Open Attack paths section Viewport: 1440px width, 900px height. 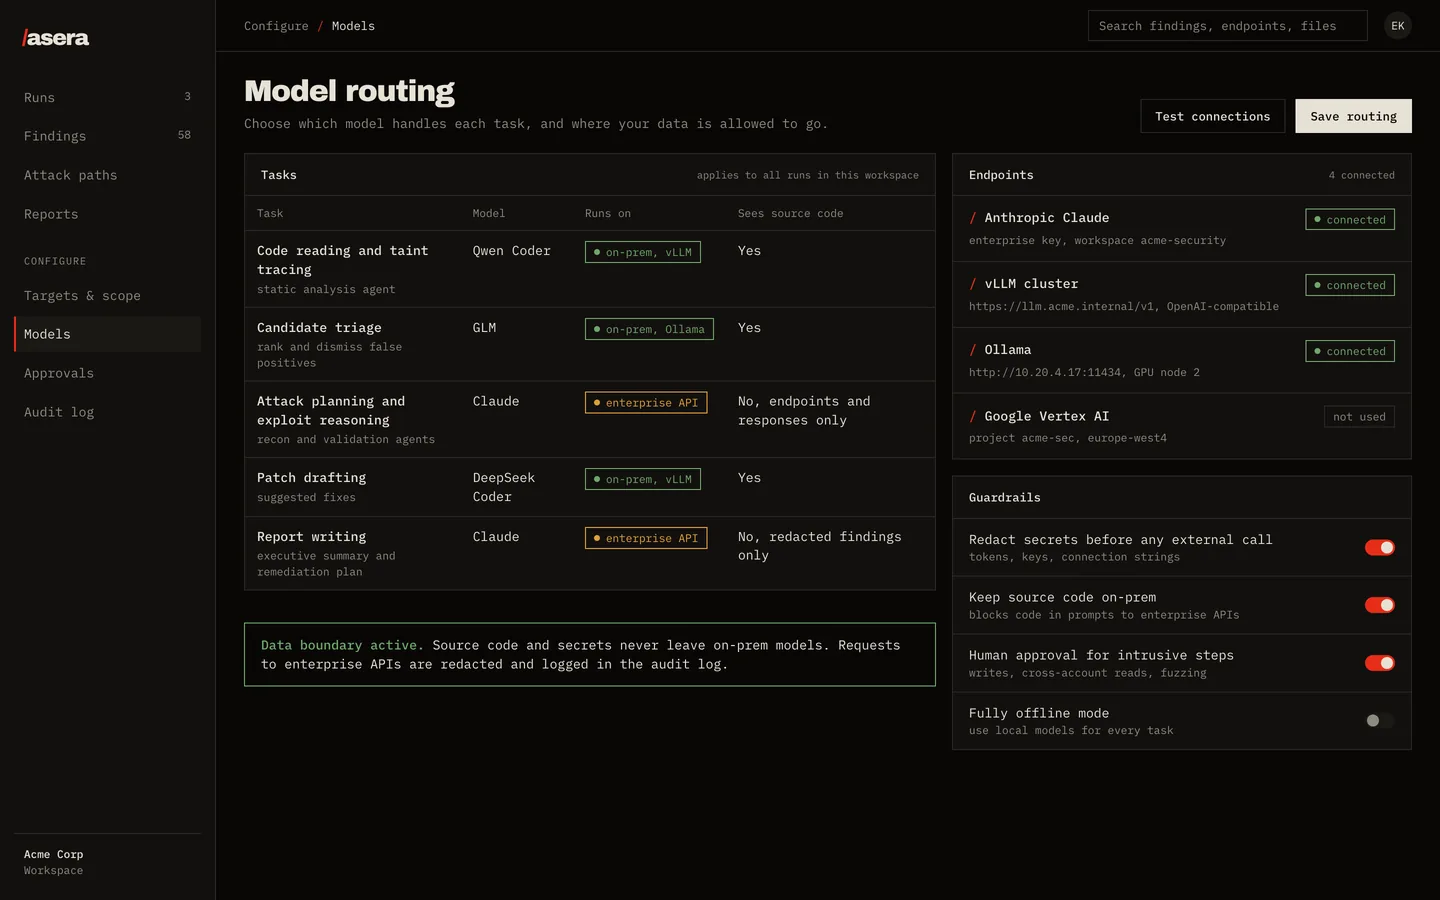[107, 175]
